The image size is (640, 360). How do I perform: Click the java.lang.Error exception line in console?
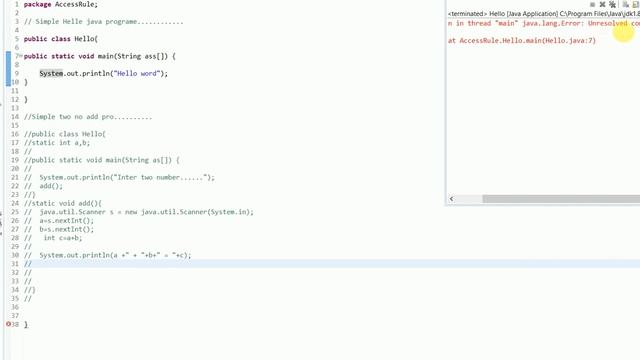(x=544, y=23)
